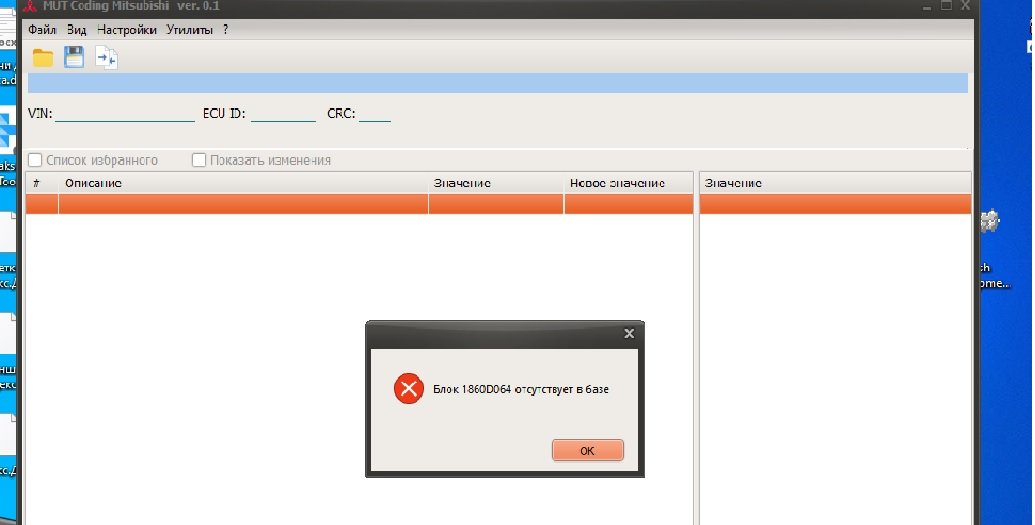Open the Вид menu
The width and height of the screenshot is (1035, 525).
pos(77,30)
